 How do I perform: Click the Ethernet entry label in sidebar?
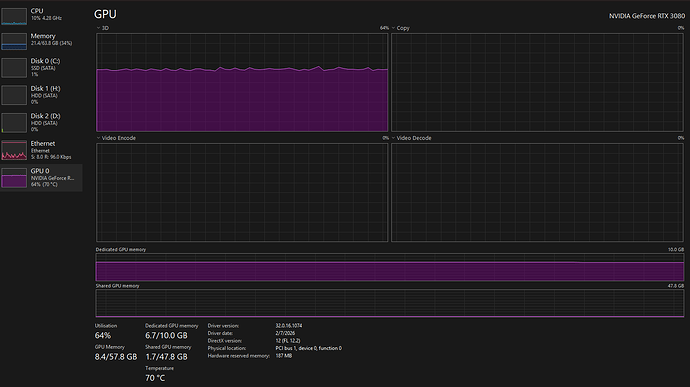(x=43, y=144)
